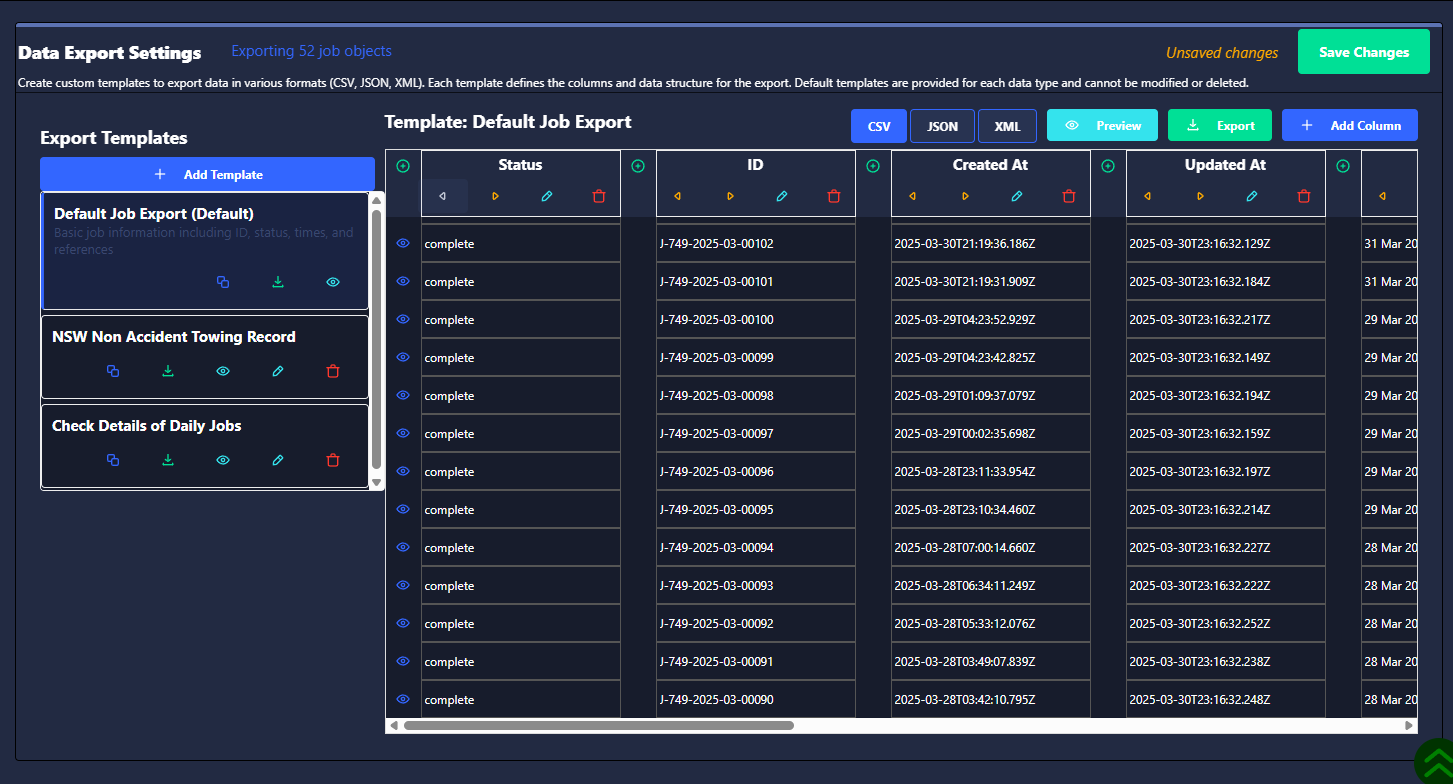Remove the Updated At column via trash icon
This screenshot has height=784, width=1453.
click(1304, 196)
